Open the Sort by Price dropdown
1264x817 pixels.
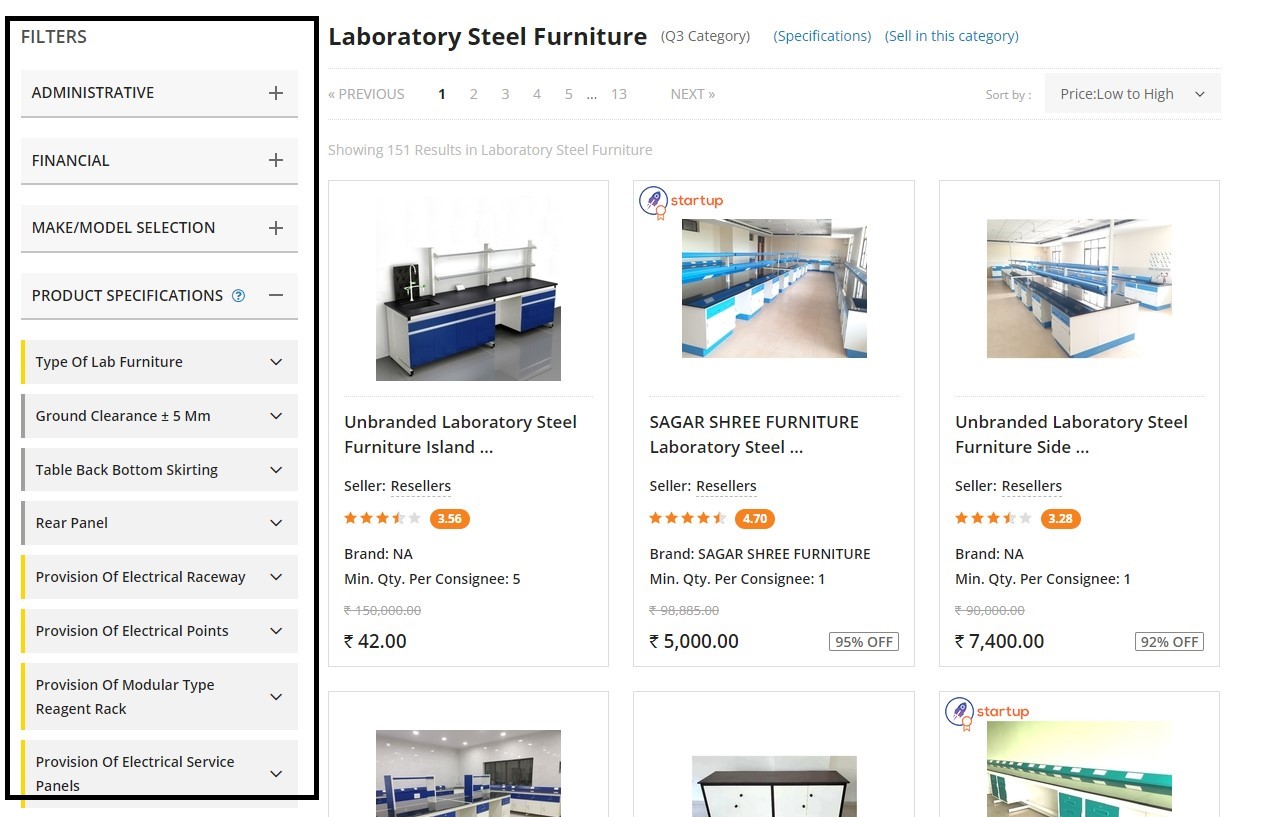tap(1132, 94)
